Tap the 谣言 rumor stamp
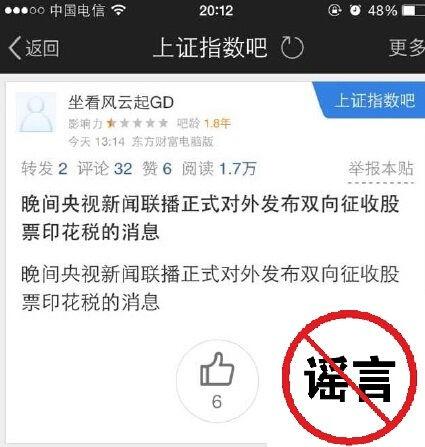Image resolution: width=425 pixels, height=447 pixels. point(349,378)
